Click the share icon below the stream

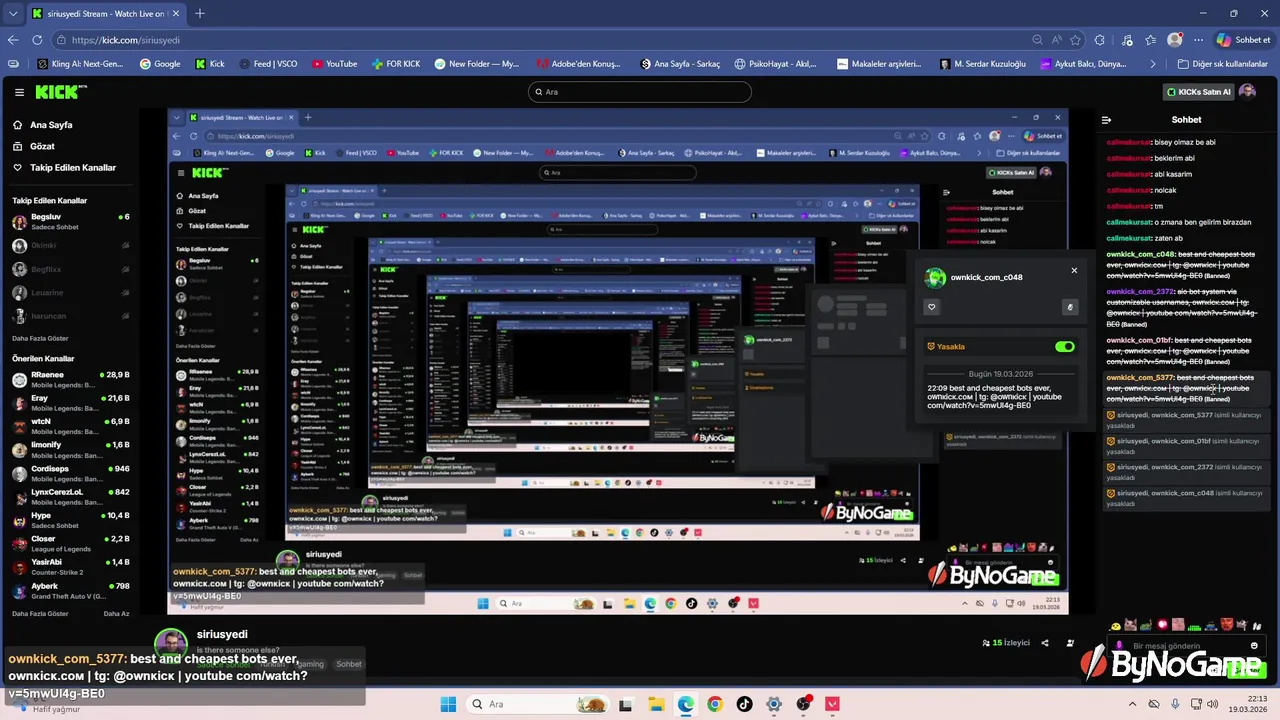1045,643
